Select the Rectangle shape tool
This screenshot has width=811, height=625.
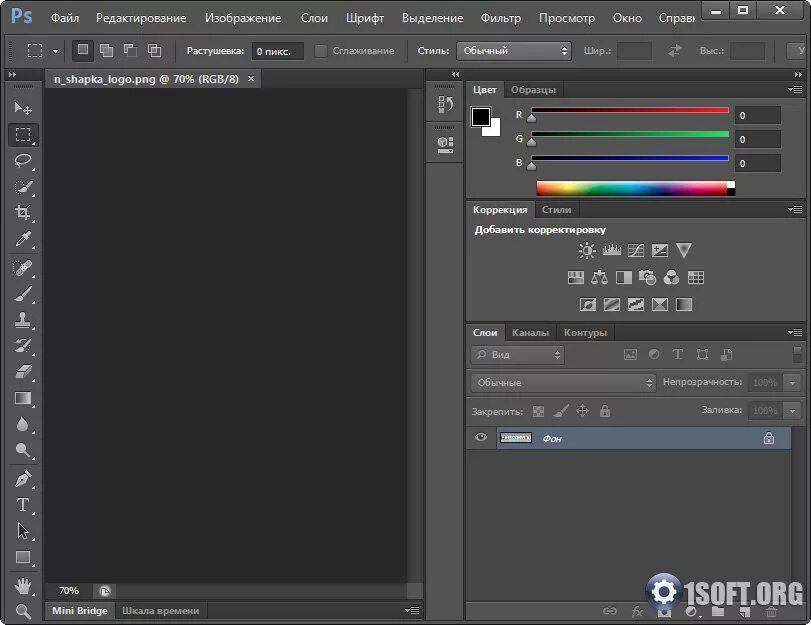pyautogui.click(x=23, y=557)
